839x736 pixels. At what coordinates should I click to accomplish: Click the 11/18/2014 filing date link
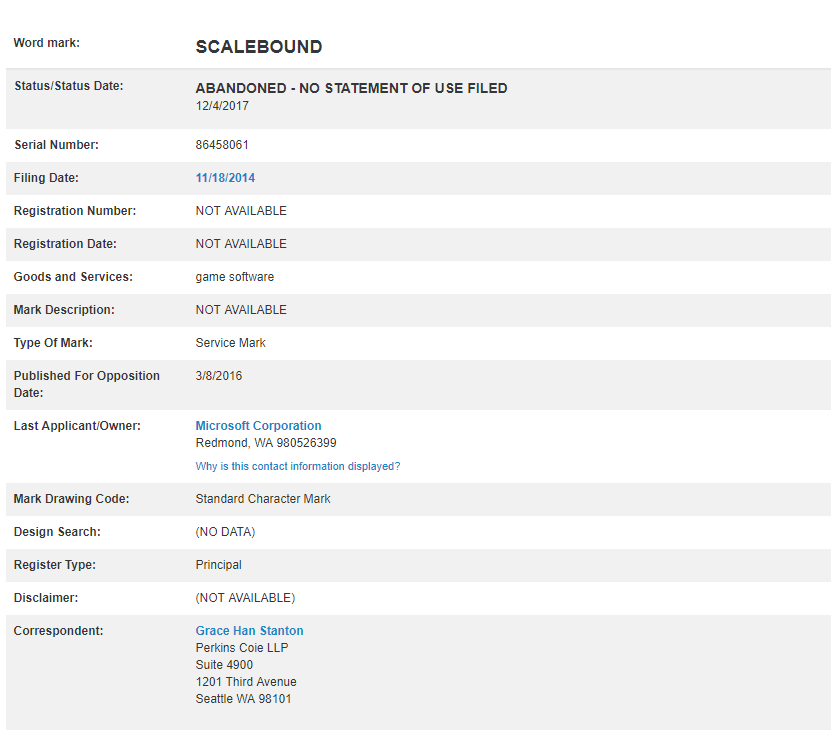point(225,178)
